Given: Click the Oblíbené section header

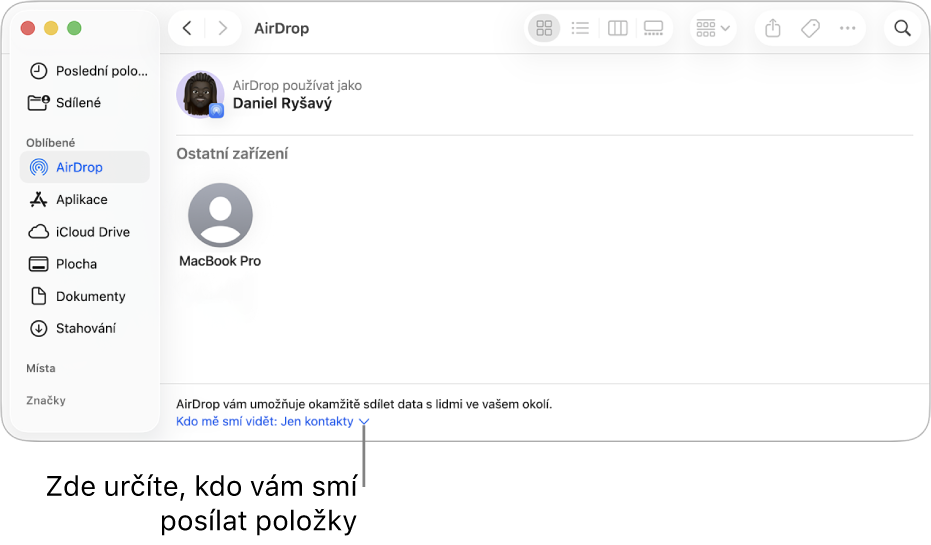Looking at the screenshot, I should pos(50,142).
